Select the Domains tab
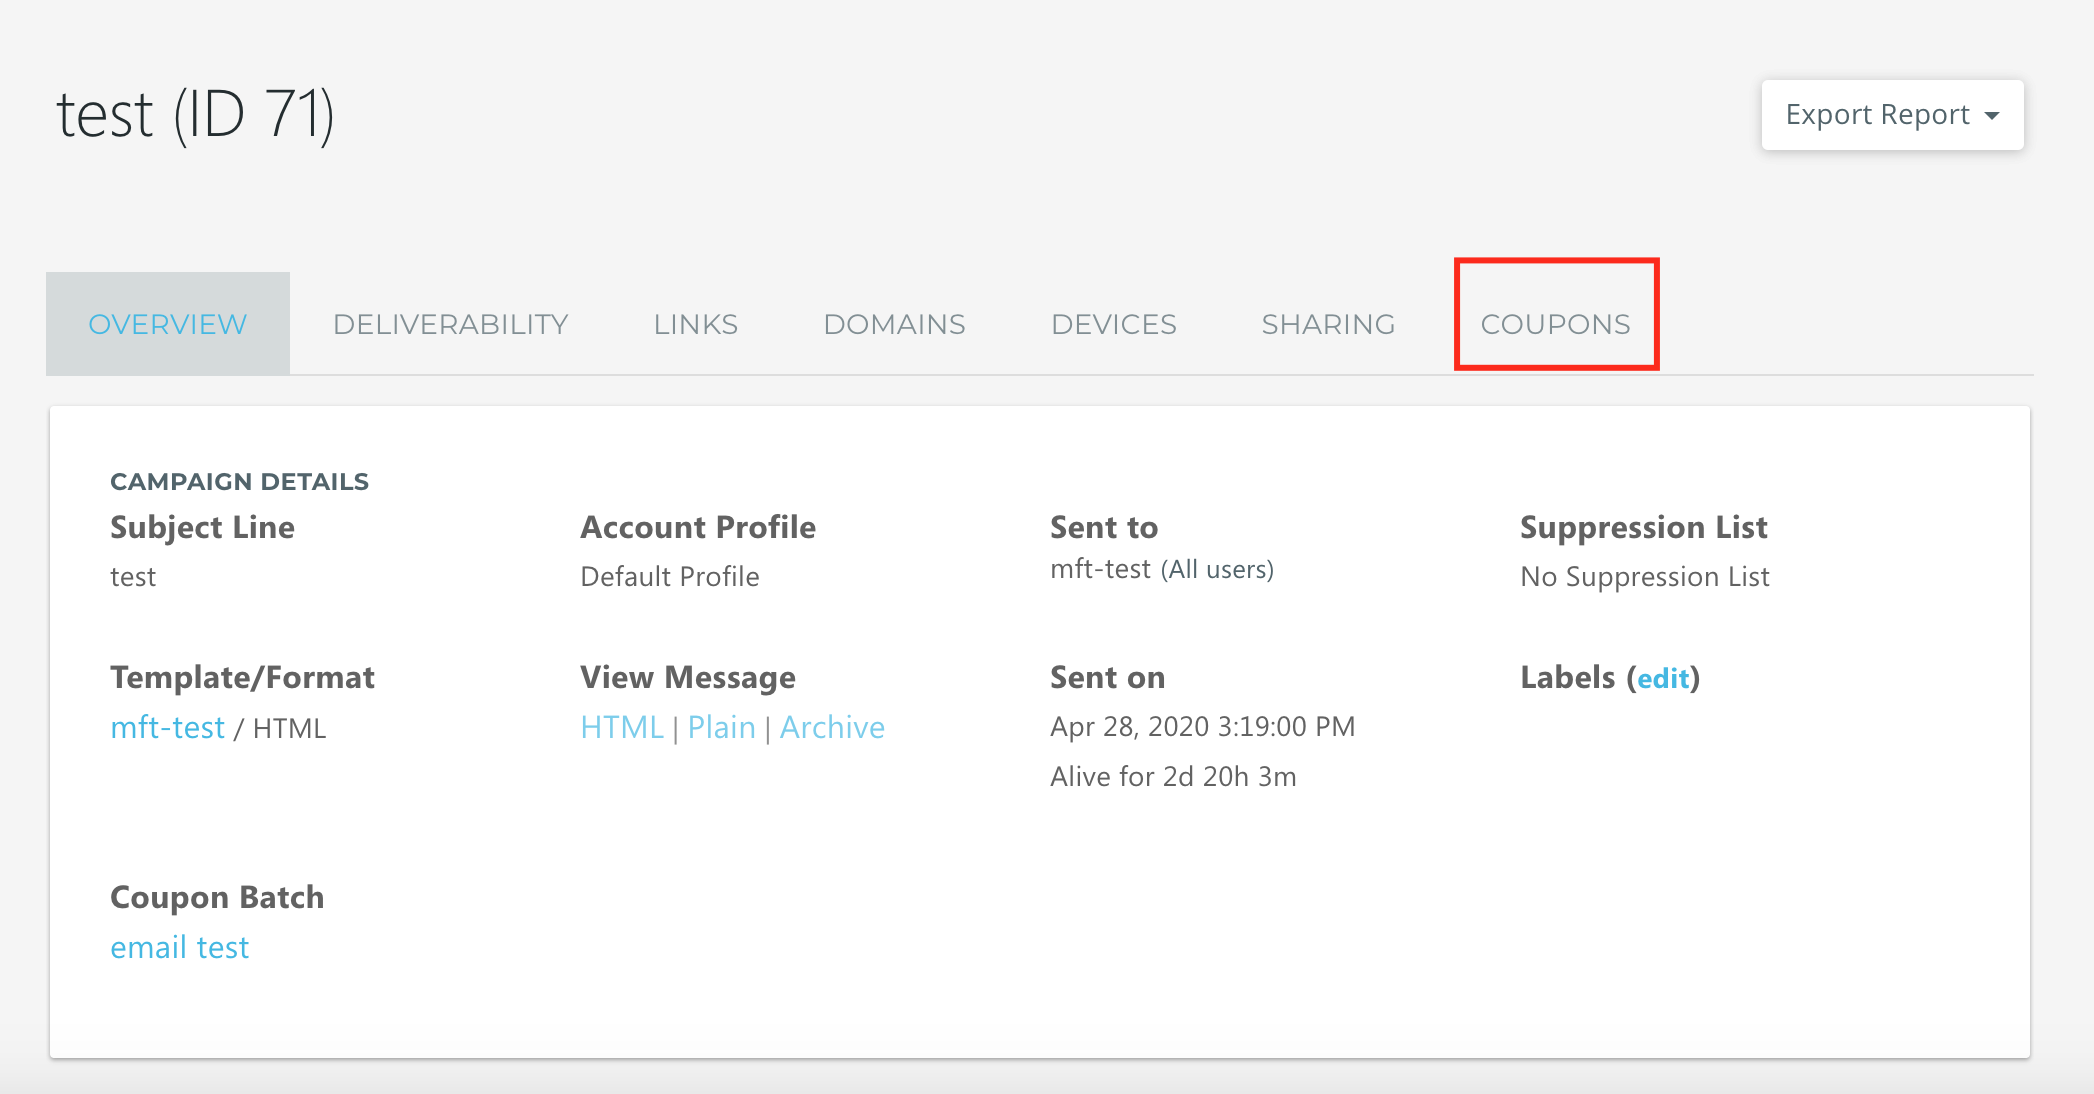Image resolution: width=2094 pixels, height=1094 pixels. [x=894, y=324]
